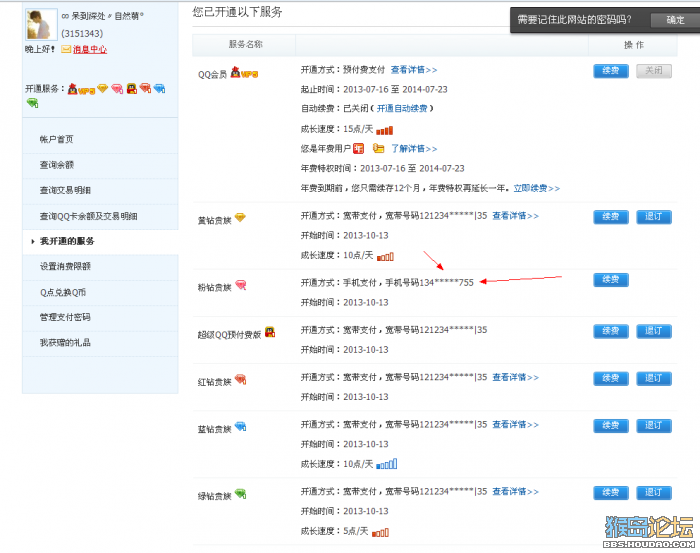Click pink diamond icon in 开通服务 row
The height and width of the screenshot is (553, 700).
coord(117,89)
